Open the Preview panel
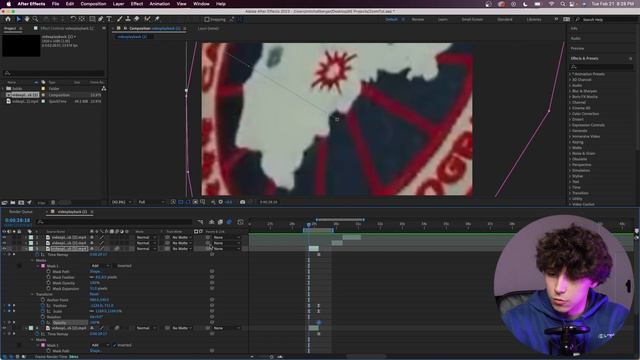Screen dimensions: 640x360 coord(578,48)
